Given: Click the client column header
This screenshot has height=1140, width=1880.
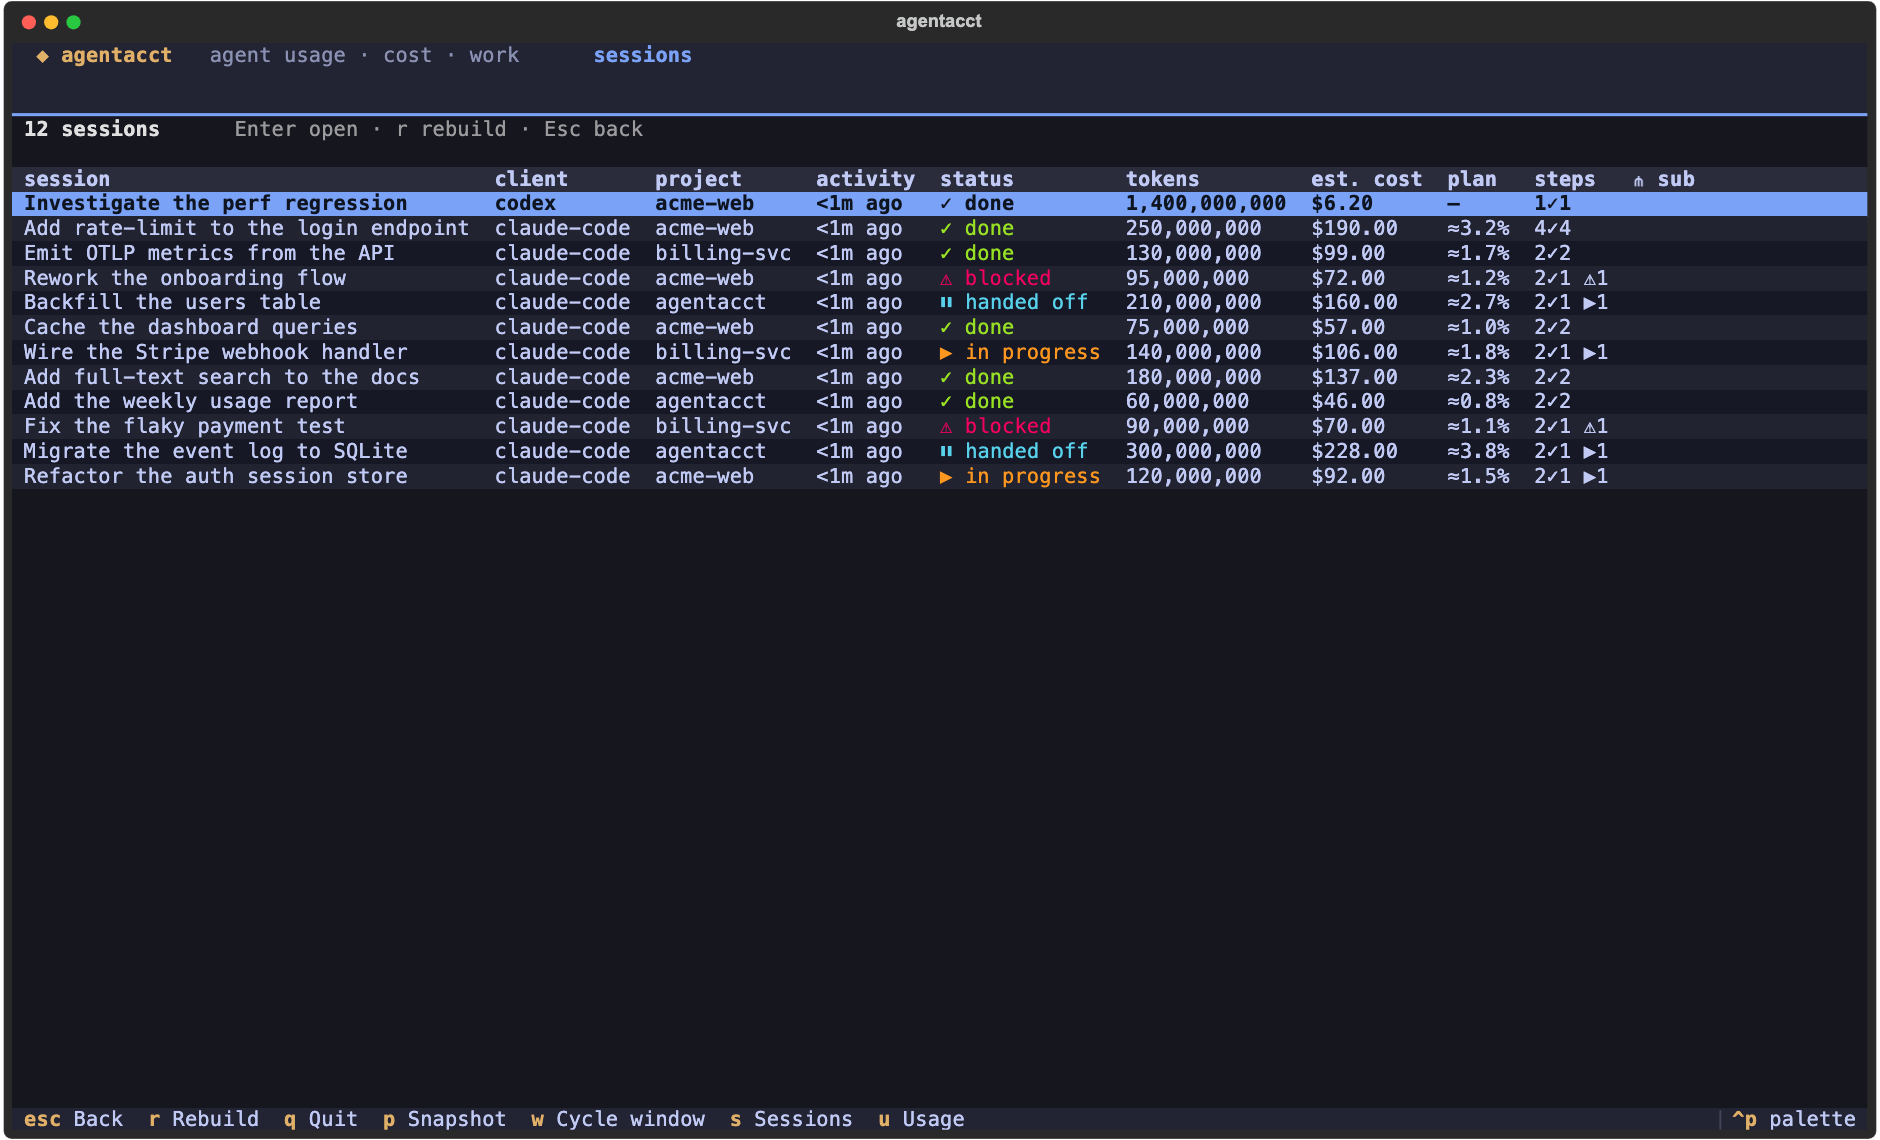Looking at the screenshot, I should click(531, 180).
